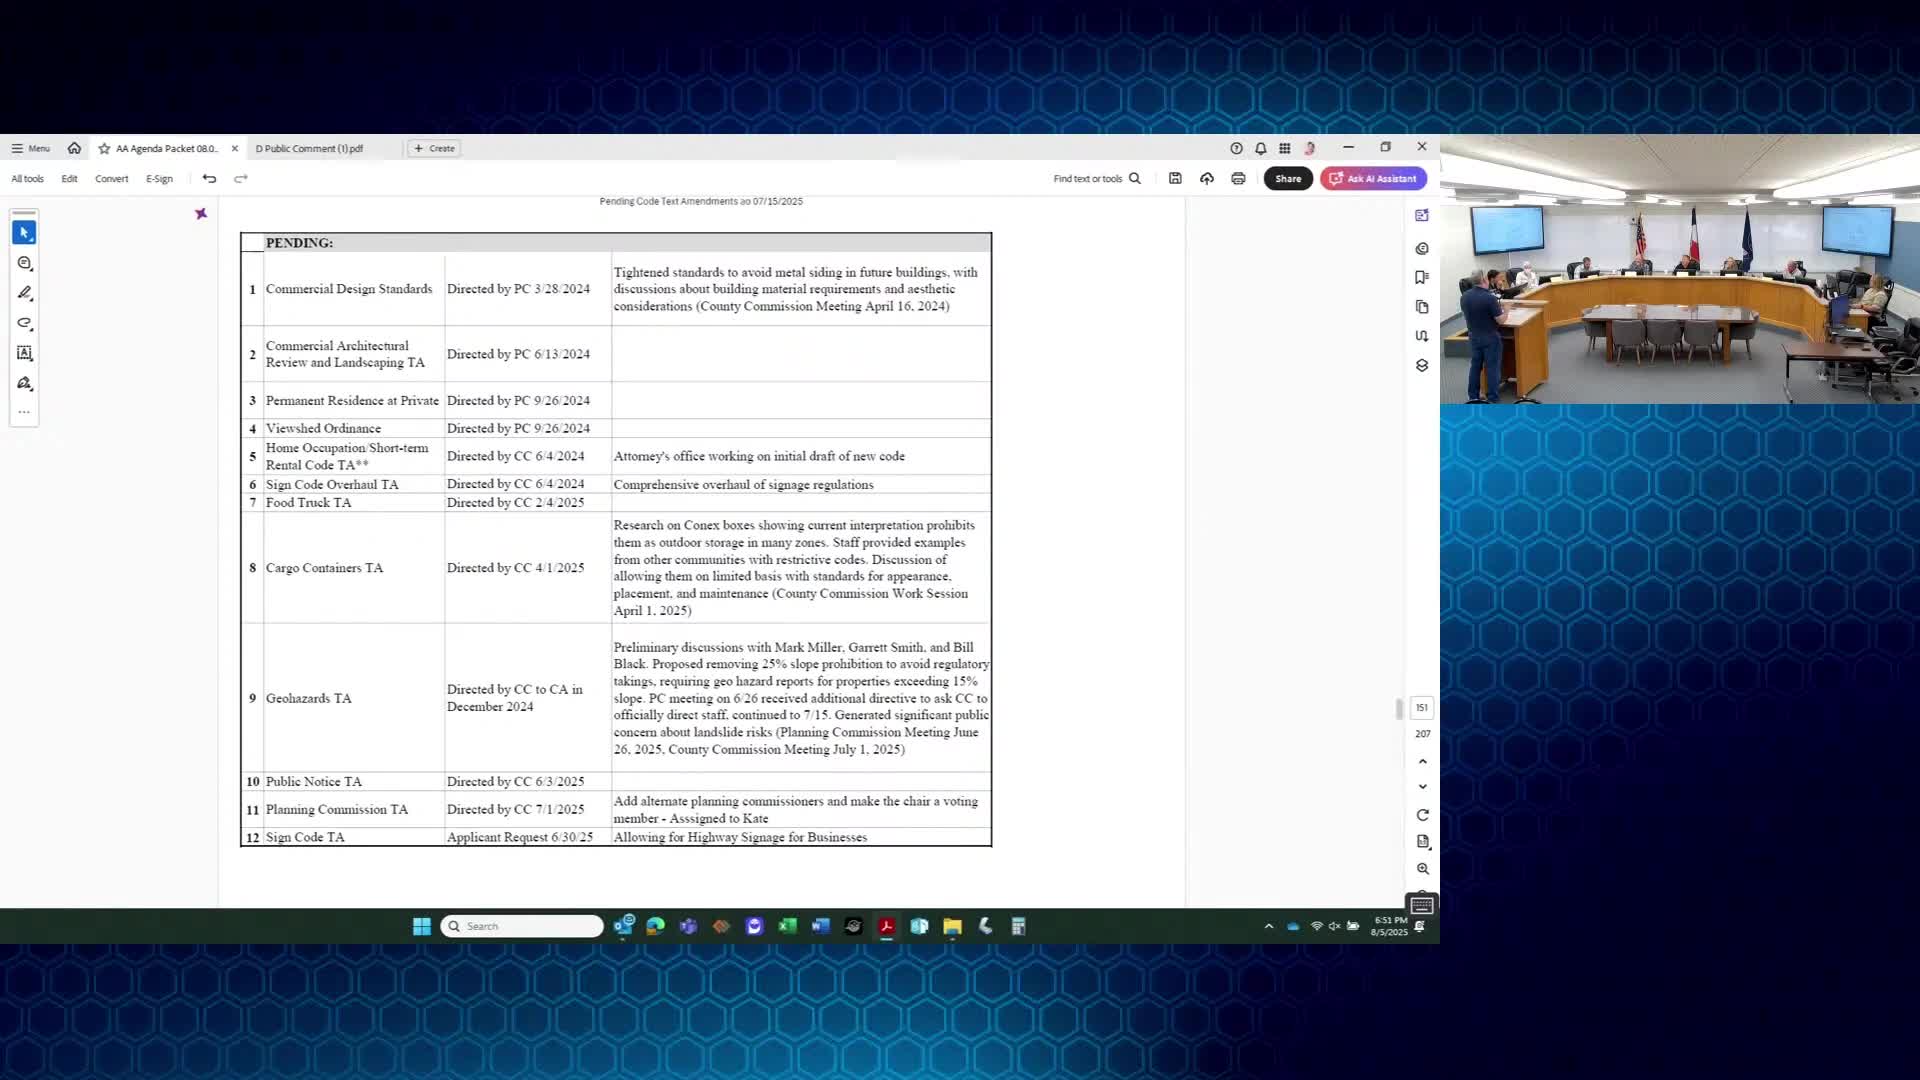
Task: Open the Convert menu
Action: (111, 178)
